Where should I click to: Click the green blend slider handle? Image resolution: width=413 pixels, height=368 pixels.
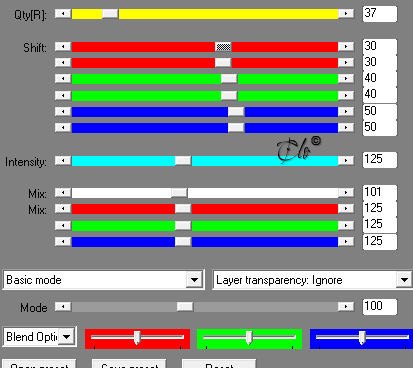(x=249, y=338)
